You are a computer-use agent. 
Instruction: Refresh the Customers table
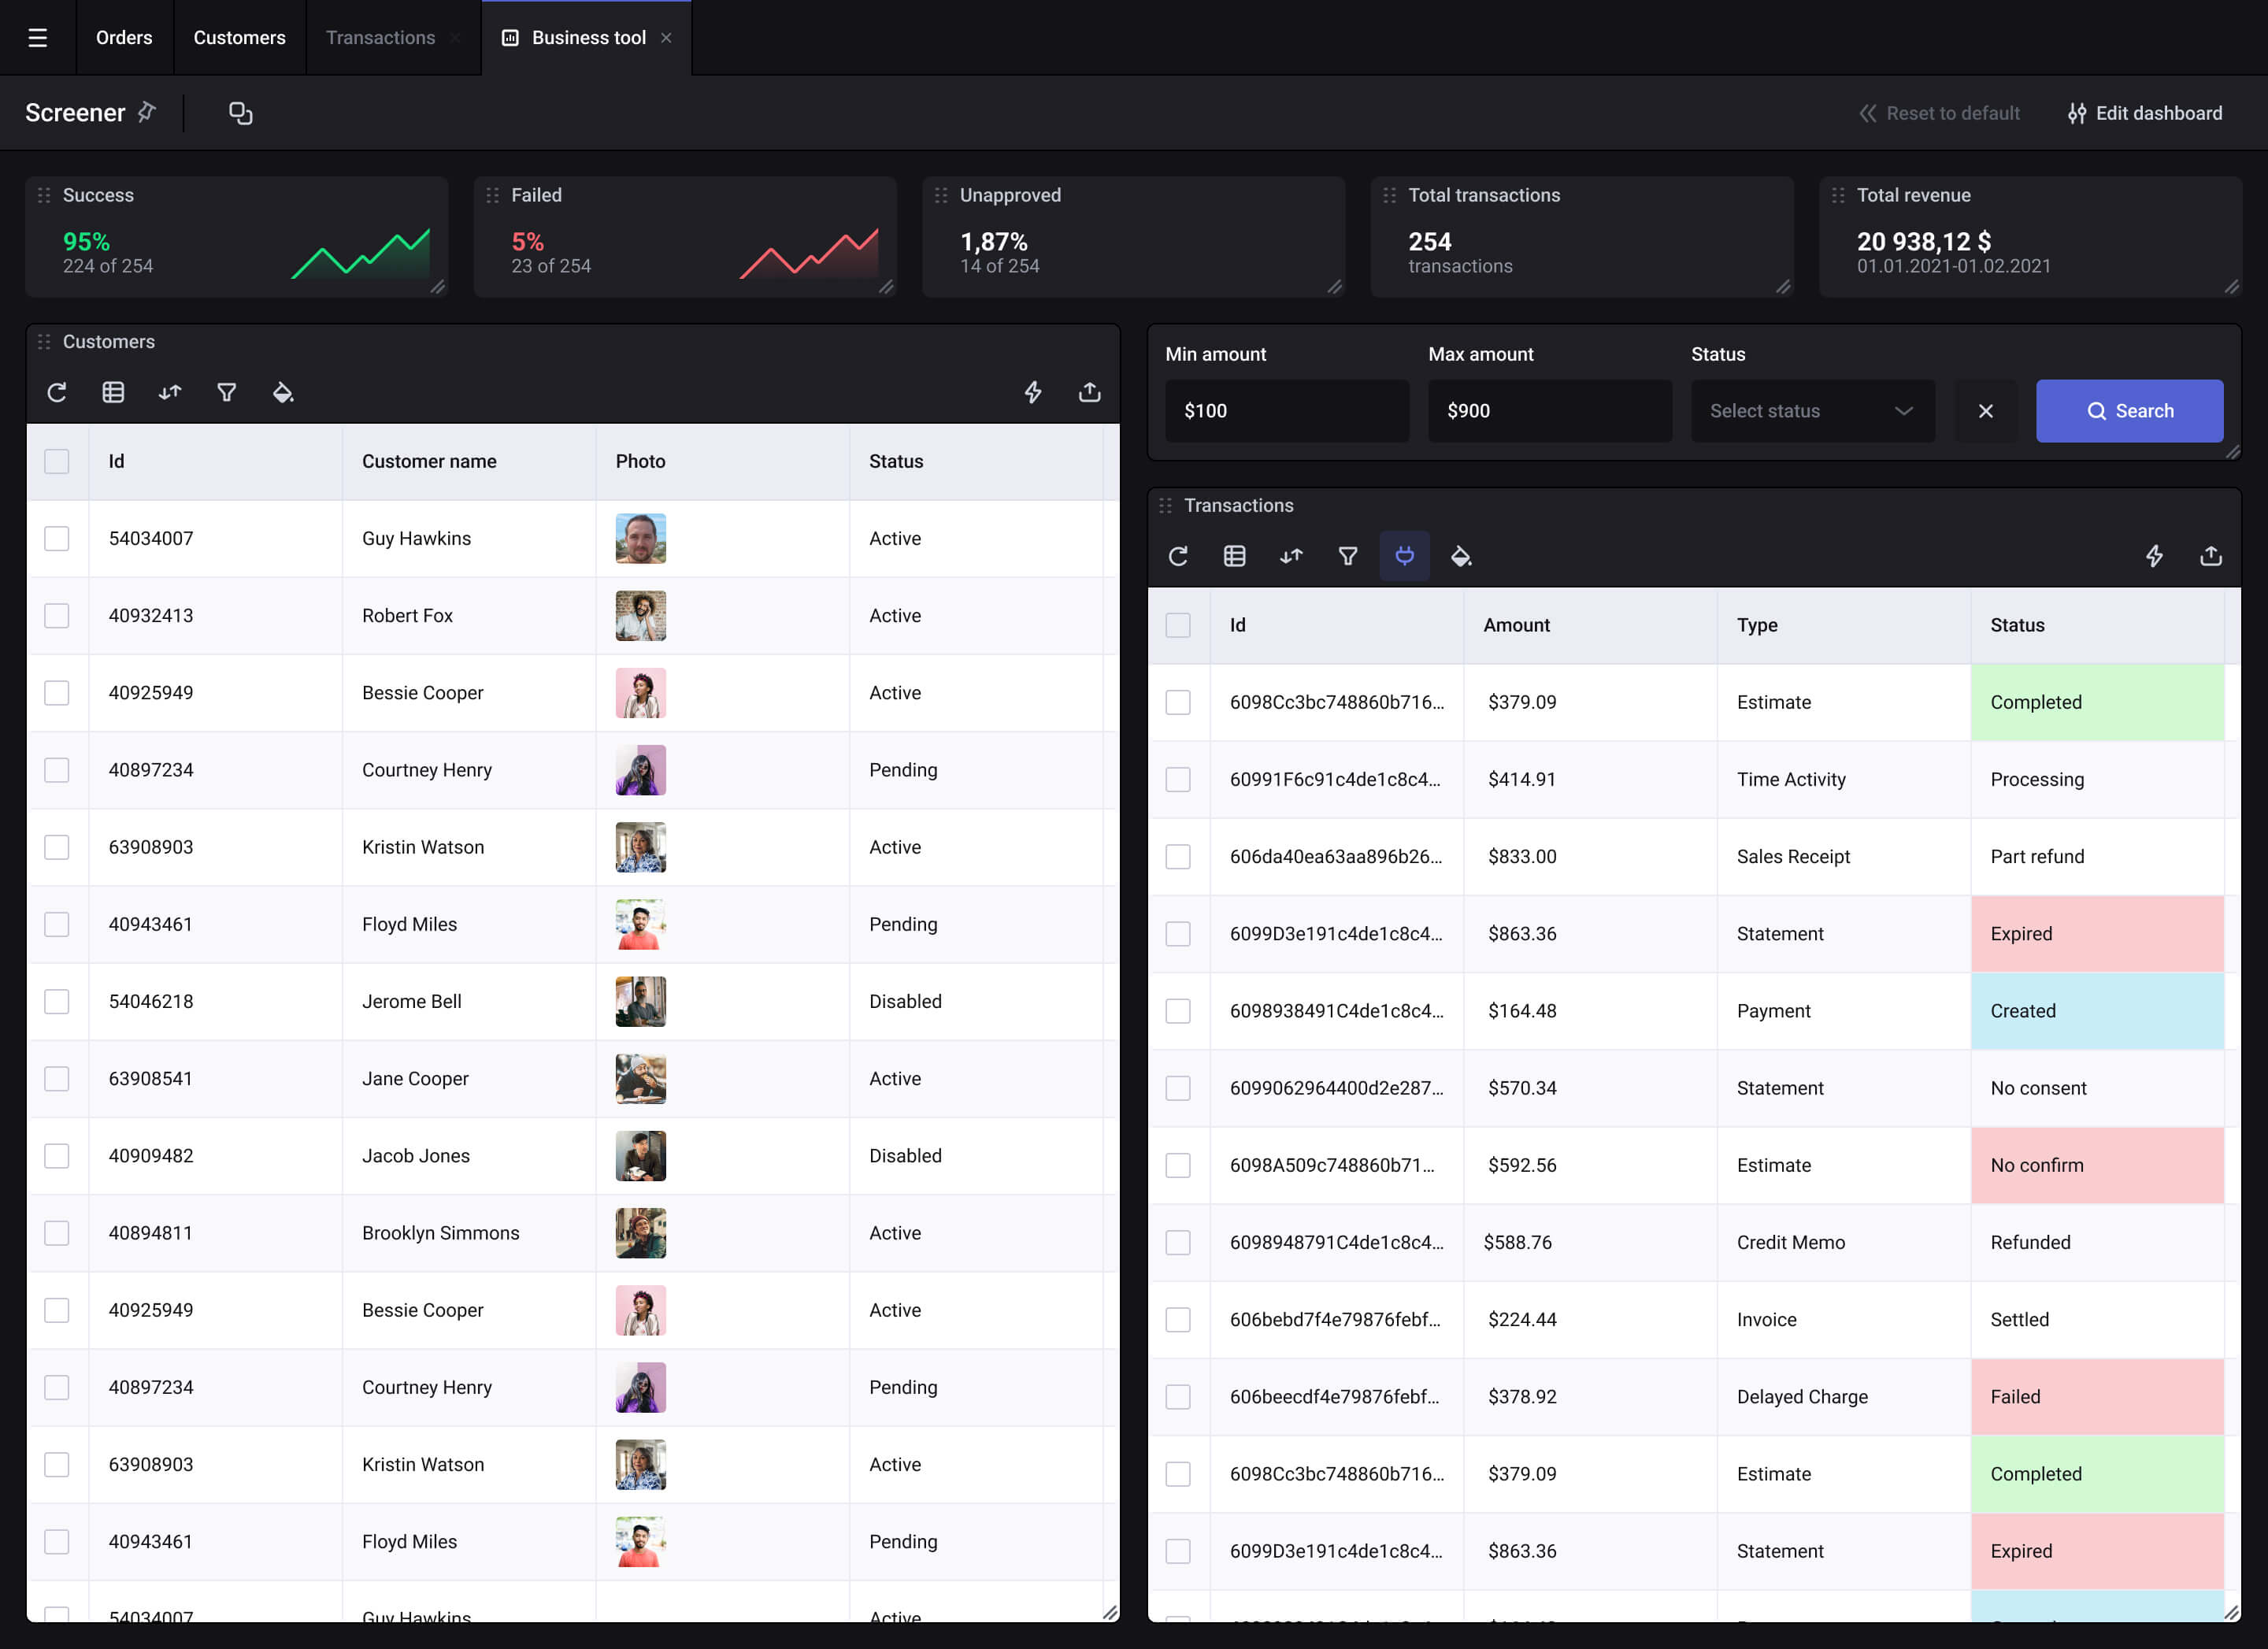pyautogui.click(x=57, y=392)
